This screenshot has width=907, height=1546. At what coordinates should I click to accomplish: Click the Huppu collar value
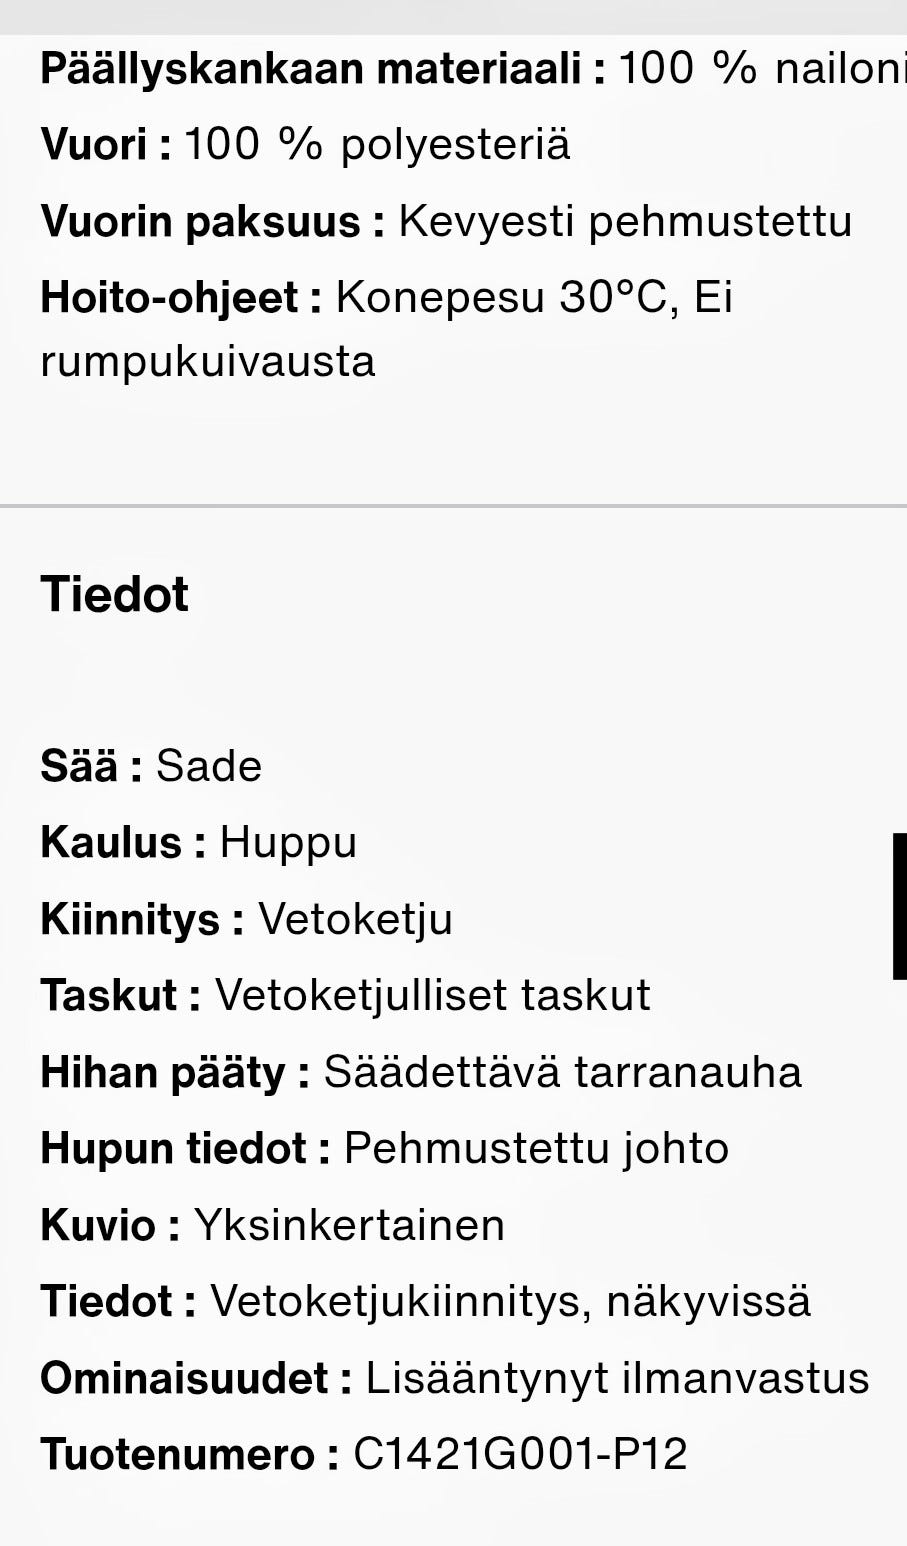coord(288,842)
